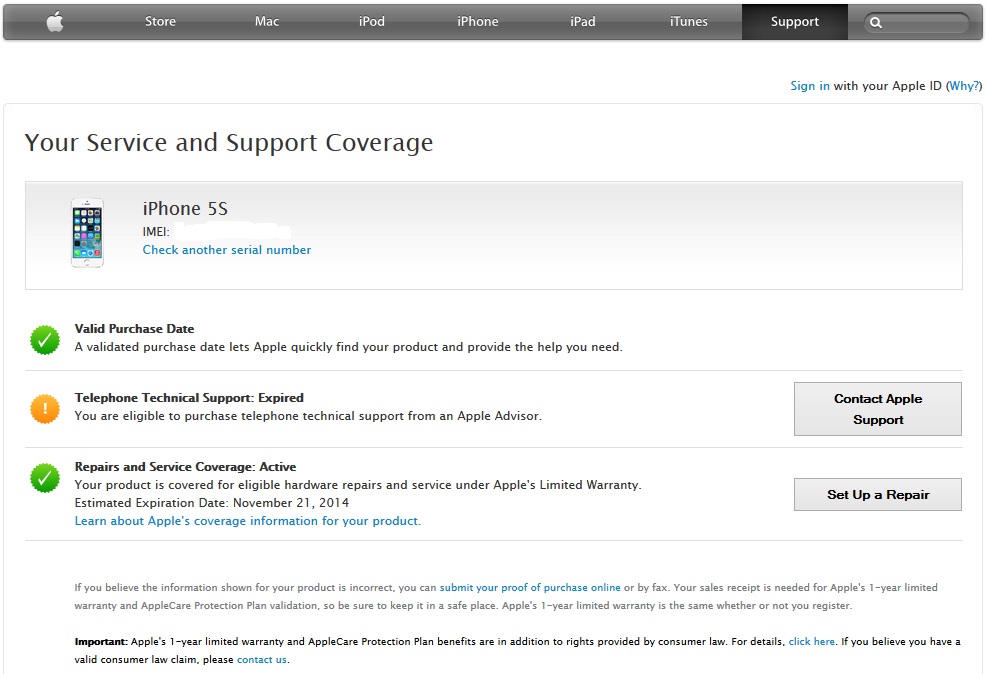Open the iTunes section

(x=689, y=21)
